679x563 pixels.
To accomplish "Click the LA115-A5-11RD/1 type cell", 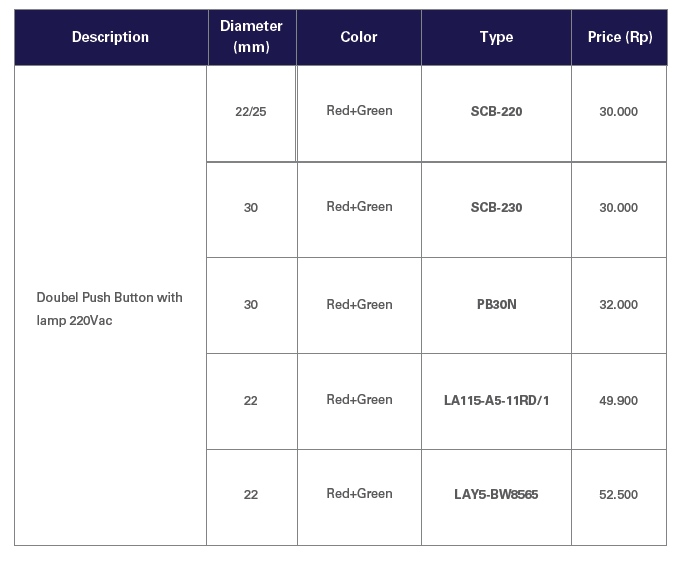I will [496, 401].
